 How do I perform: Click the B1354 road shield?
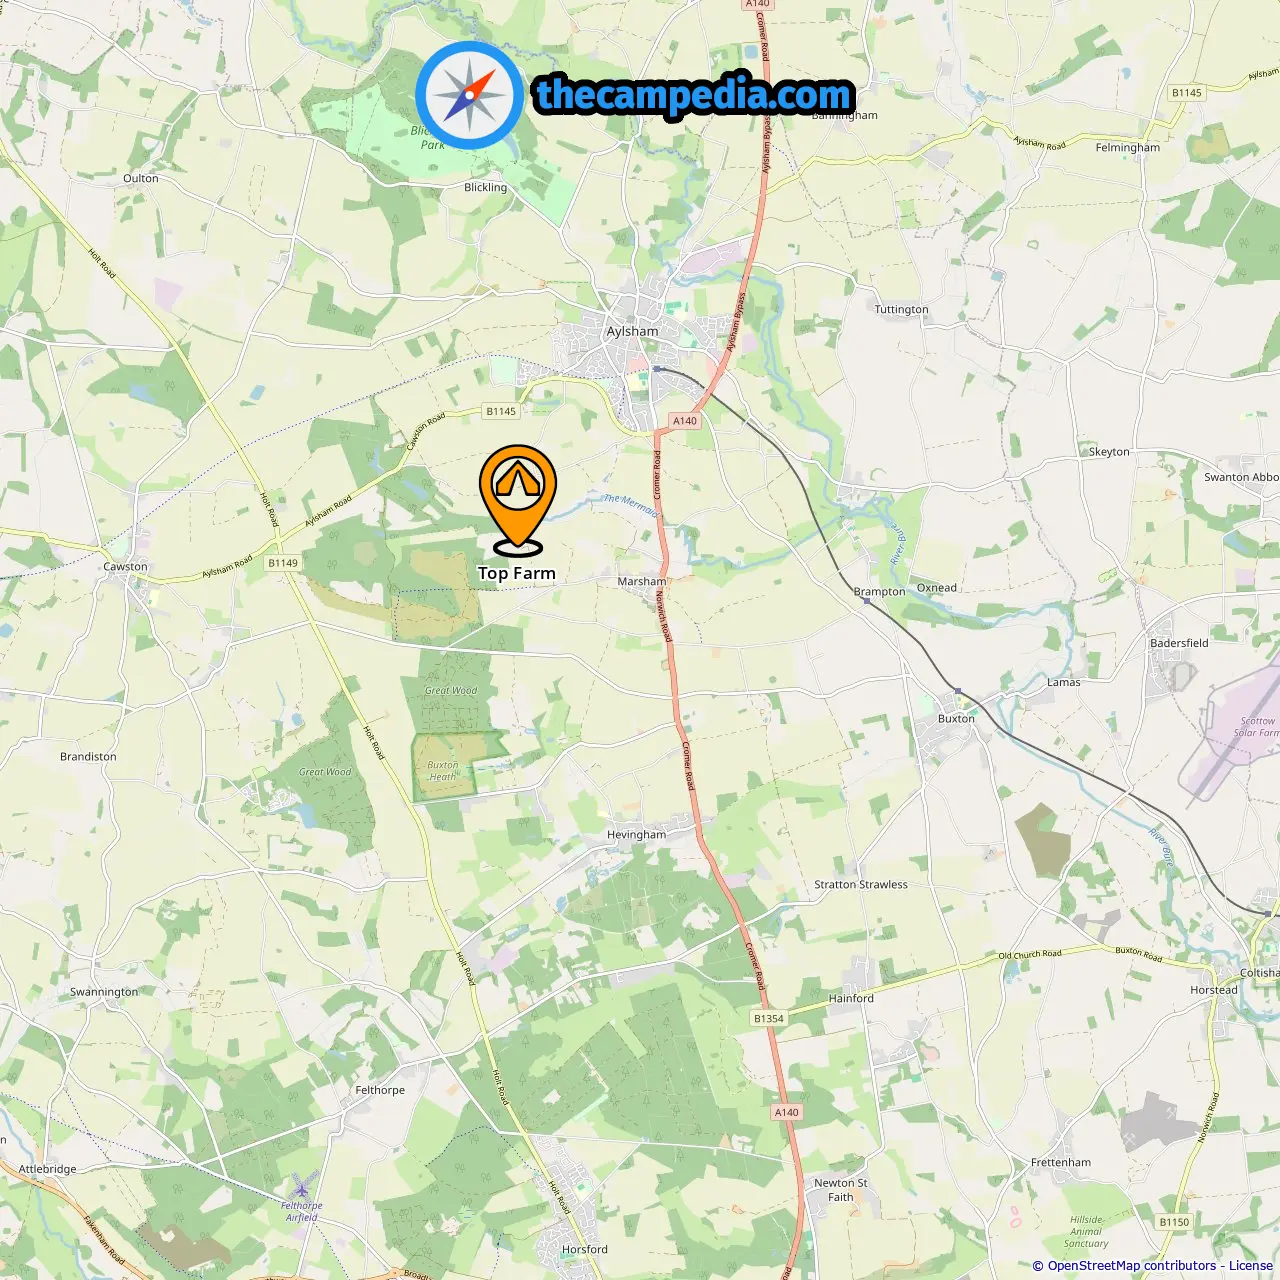(768, 1018)
